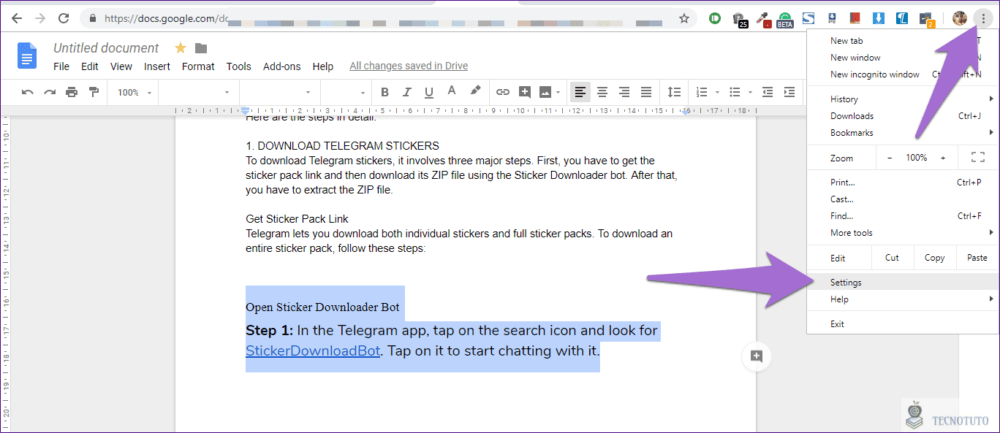Open the 100% zoom dropdown in toolbar
The image size is (1000, 433).
point(135,92)
